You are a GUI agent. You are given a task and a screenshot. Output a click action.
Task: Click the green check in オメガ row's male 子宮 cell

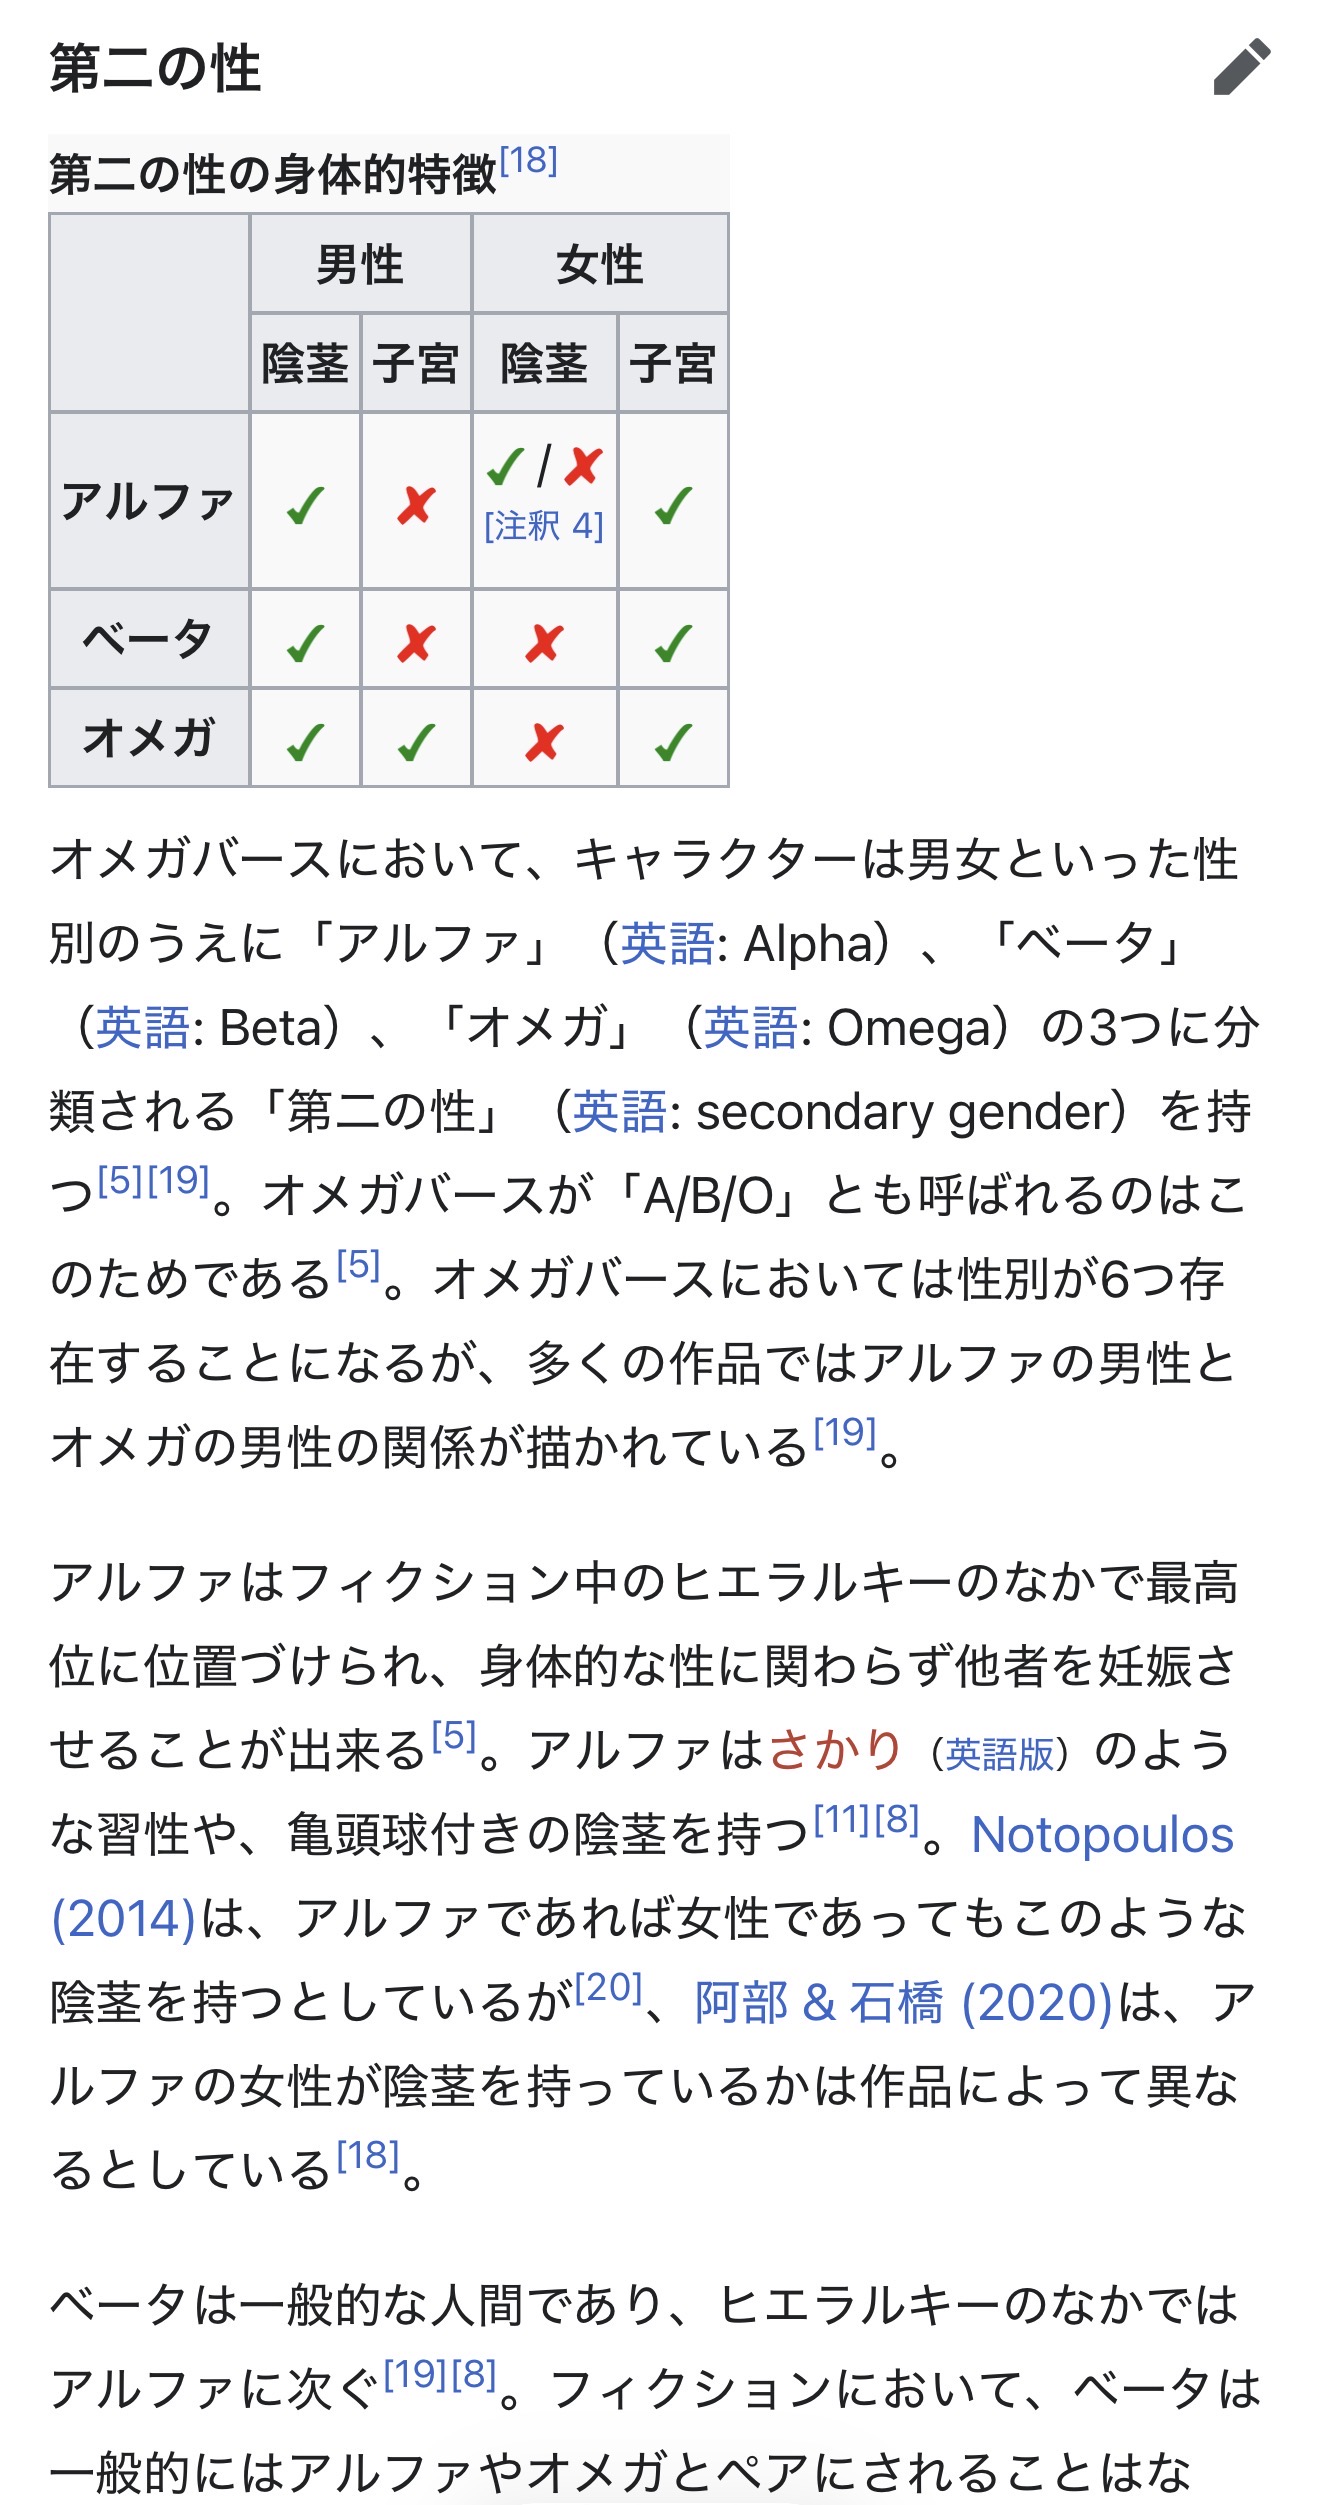pos(416,741)
